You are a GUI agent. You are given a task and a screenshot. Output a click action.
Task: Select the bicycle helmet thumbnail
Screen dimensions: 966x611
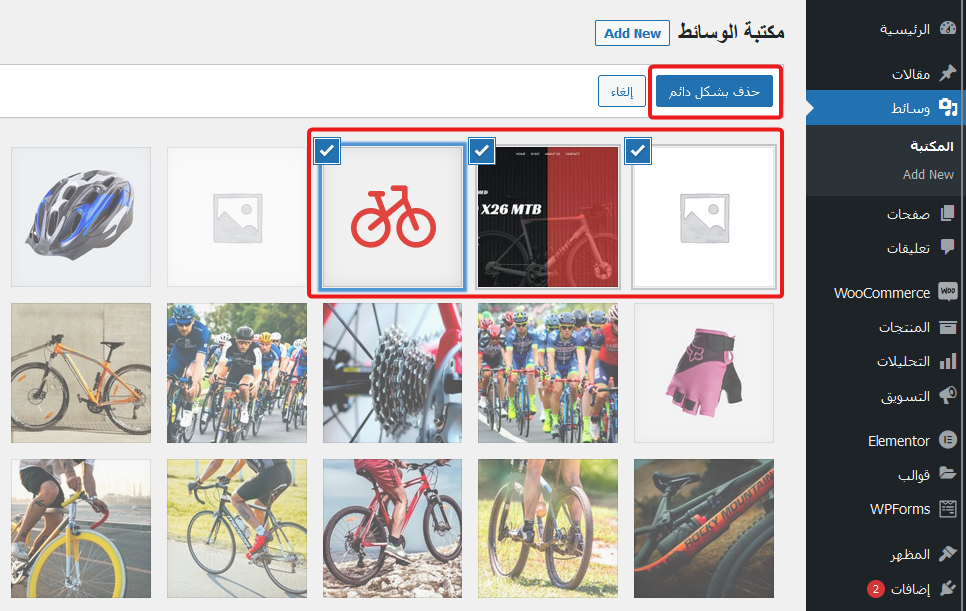pos(80,217)
